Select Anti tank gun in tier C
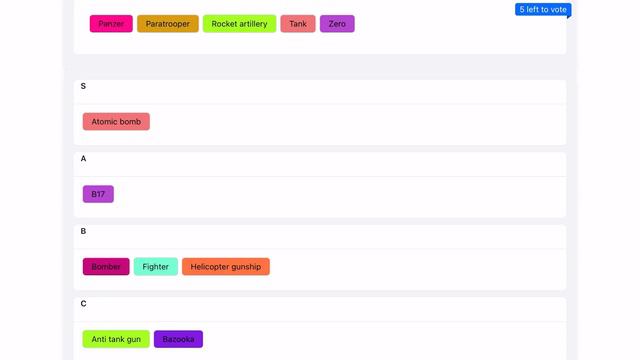This screenshot has height=360, width=640. 116,339
